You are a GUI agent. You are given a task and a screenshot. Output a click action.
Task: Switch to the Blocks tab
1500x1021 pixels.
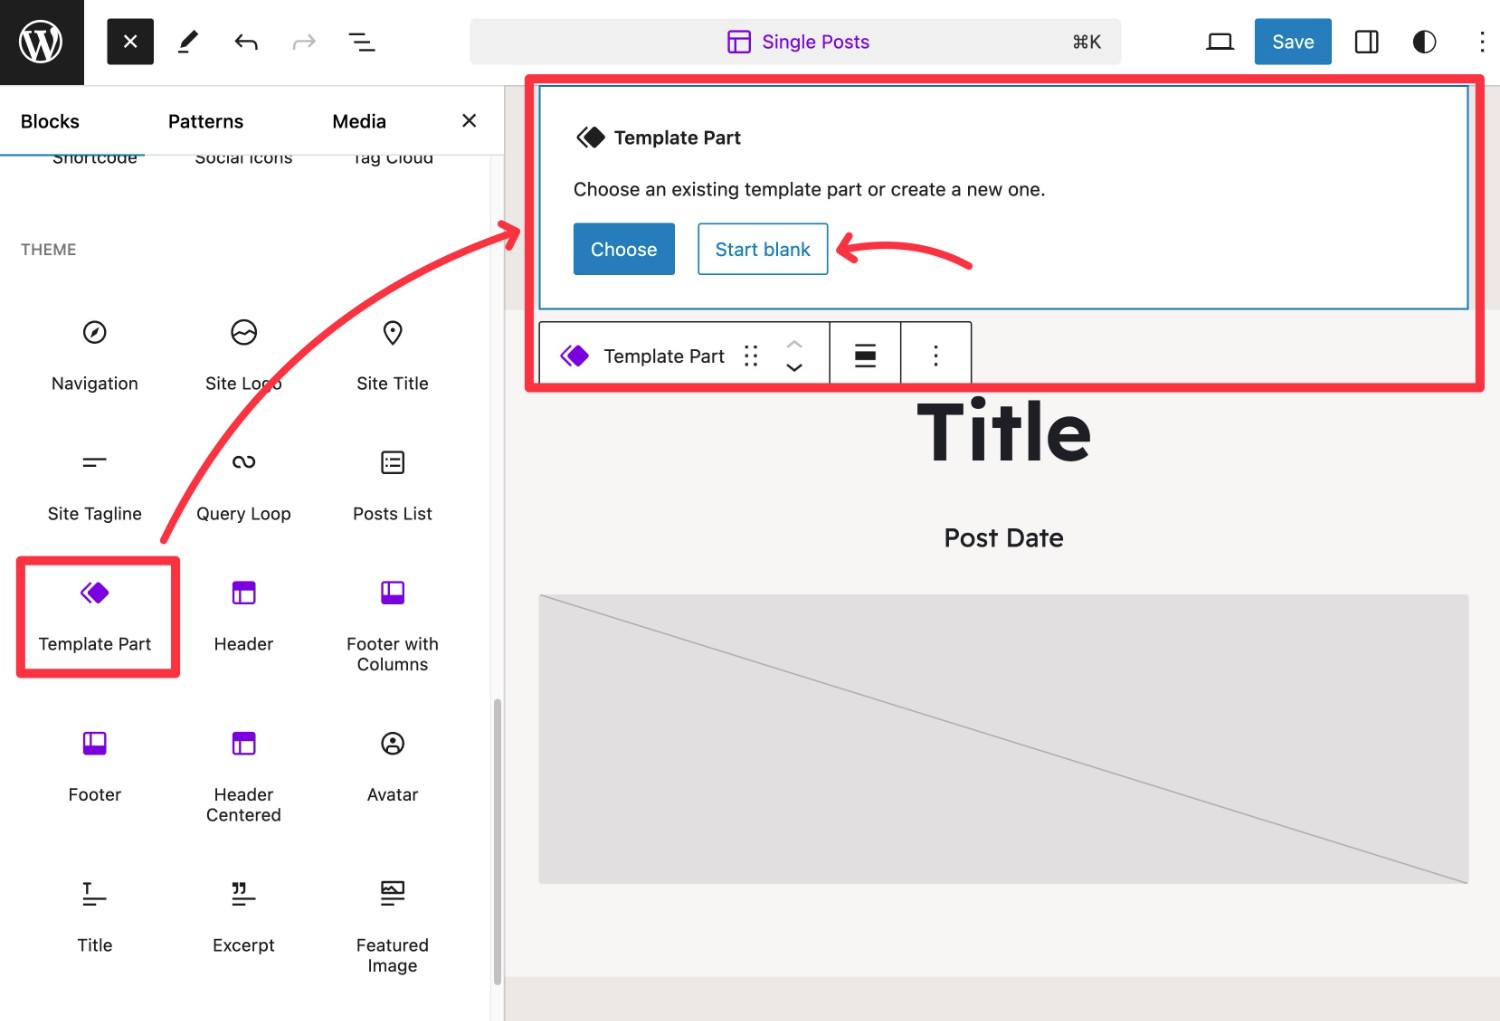click(x=50, y=121)
